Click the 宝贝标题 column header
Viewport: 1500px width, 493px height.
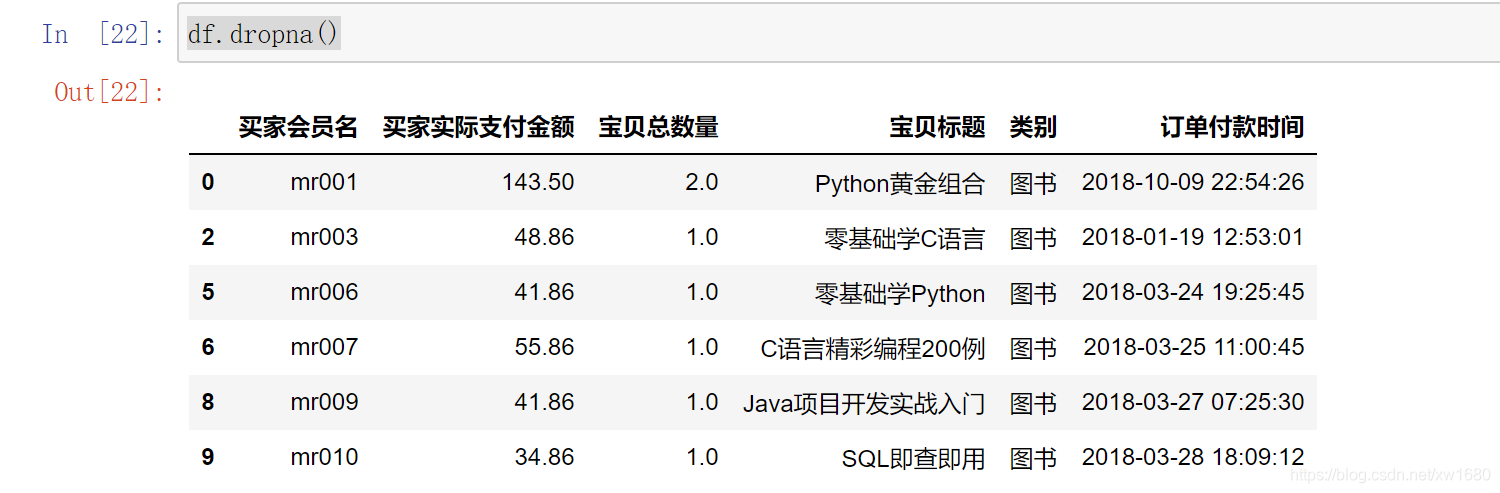pos(938,127)
